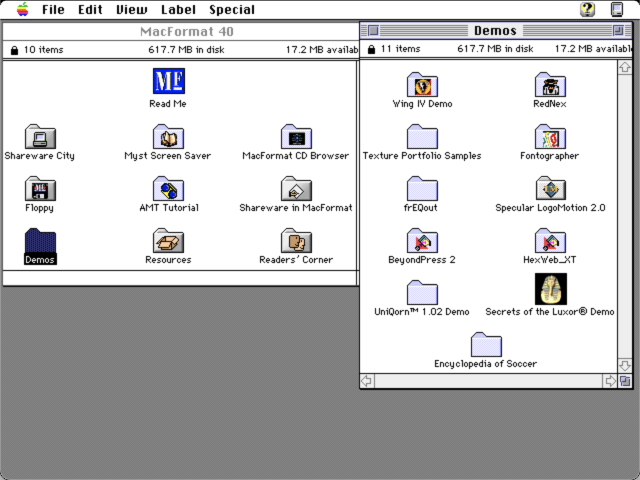
Task: Click the '10 items' text in MacFormat 40
Action: pyautogui.click(x=44, y=50)
